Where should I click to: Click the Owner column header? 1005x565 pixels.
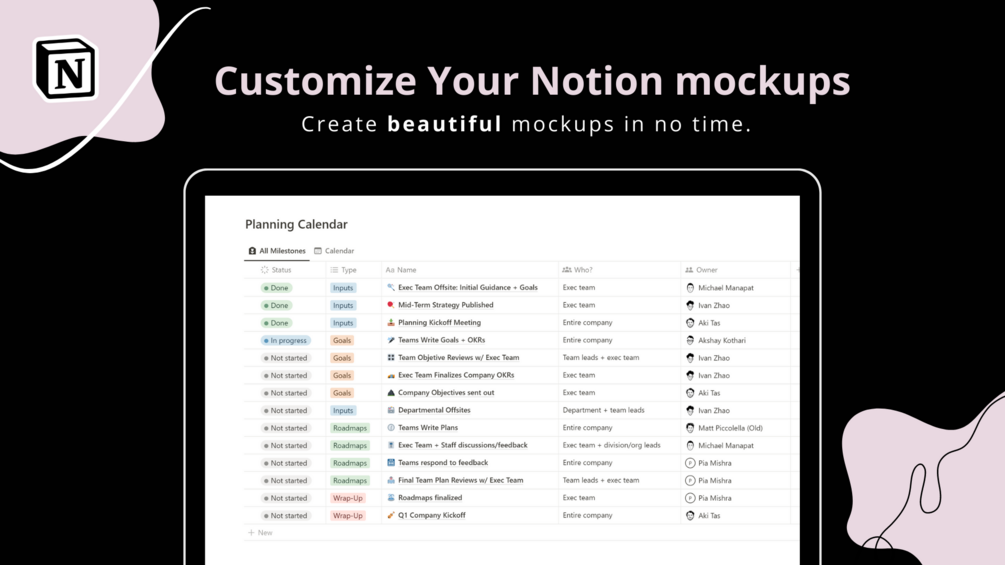pos(702,270)
